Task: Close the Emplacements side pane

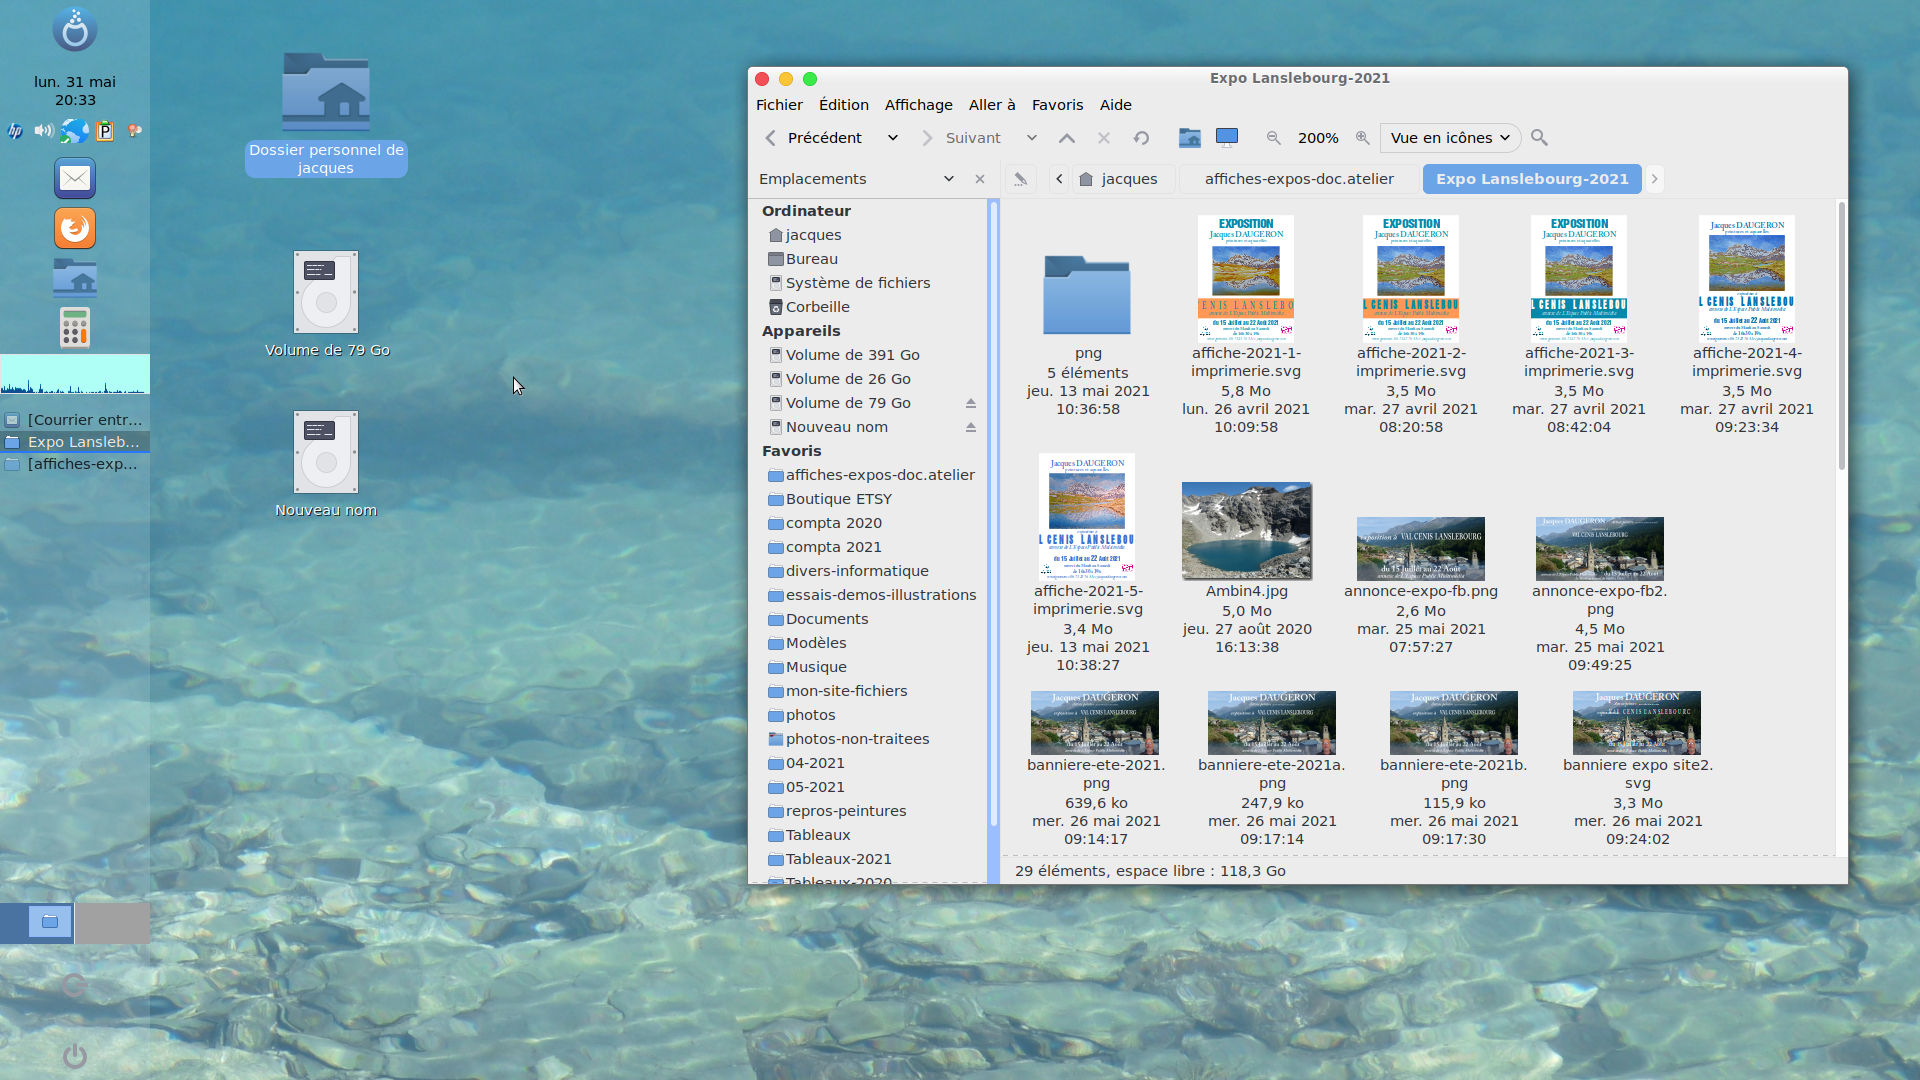Action: pos(980,179)
